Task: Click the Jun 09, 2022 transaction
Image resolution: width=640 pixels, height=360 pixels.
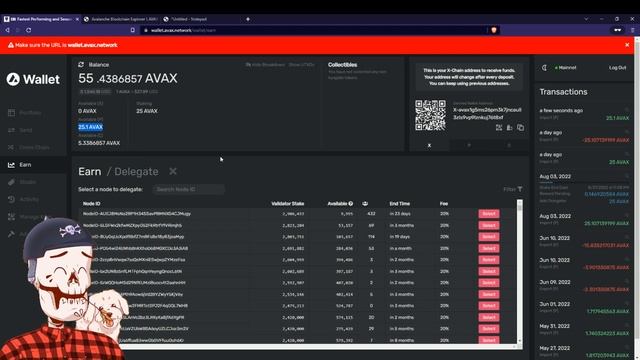Action: click(584, 286)
